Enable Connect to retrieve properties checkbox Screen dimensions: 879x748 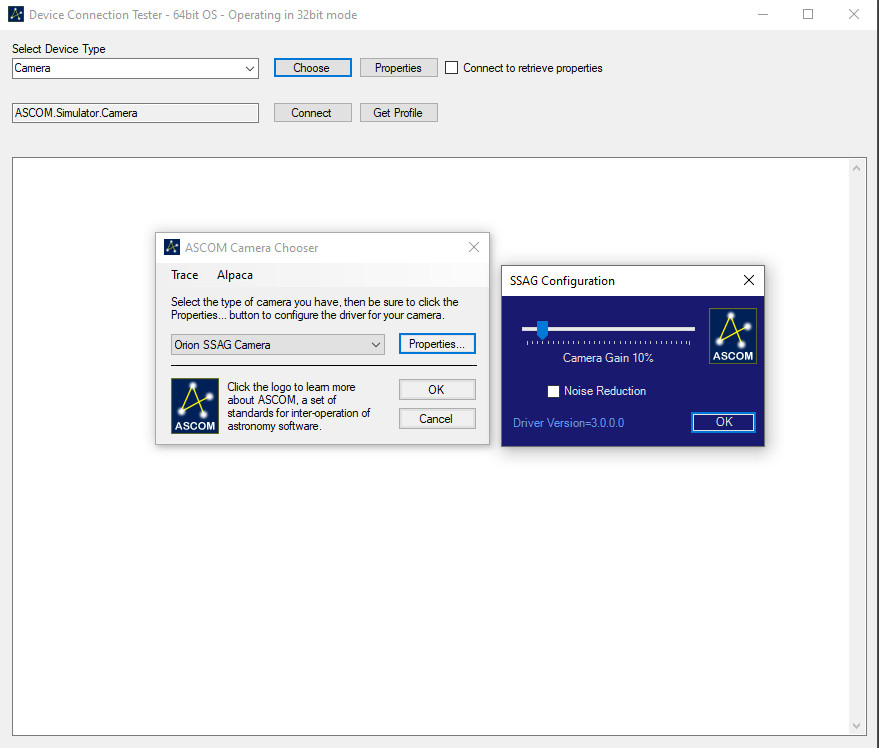451,68
